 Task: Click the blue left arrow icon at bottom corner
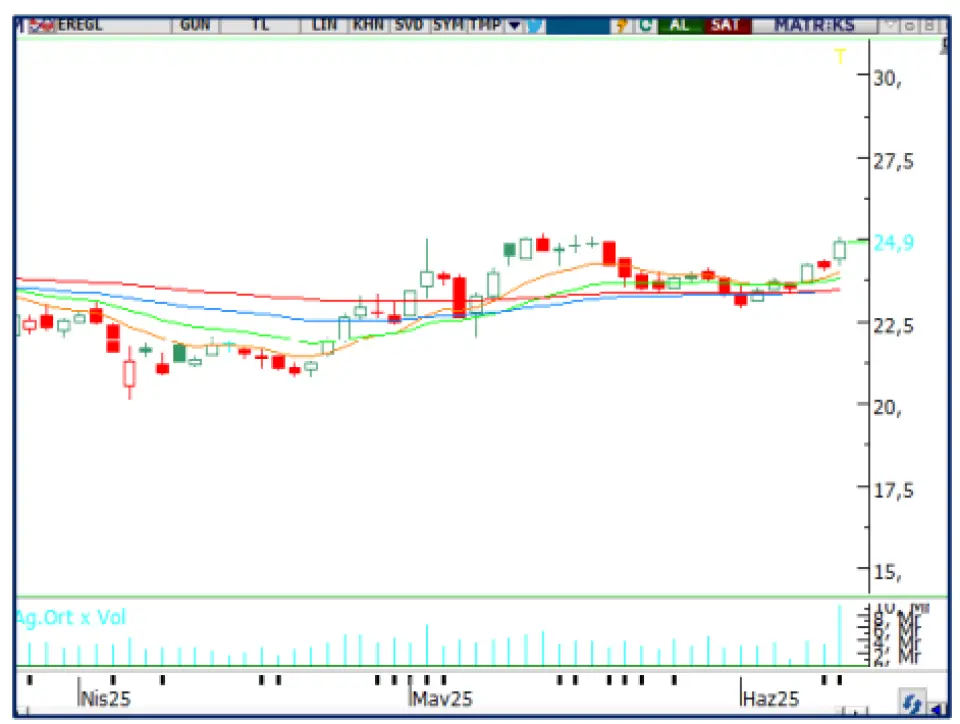[937, 708]
